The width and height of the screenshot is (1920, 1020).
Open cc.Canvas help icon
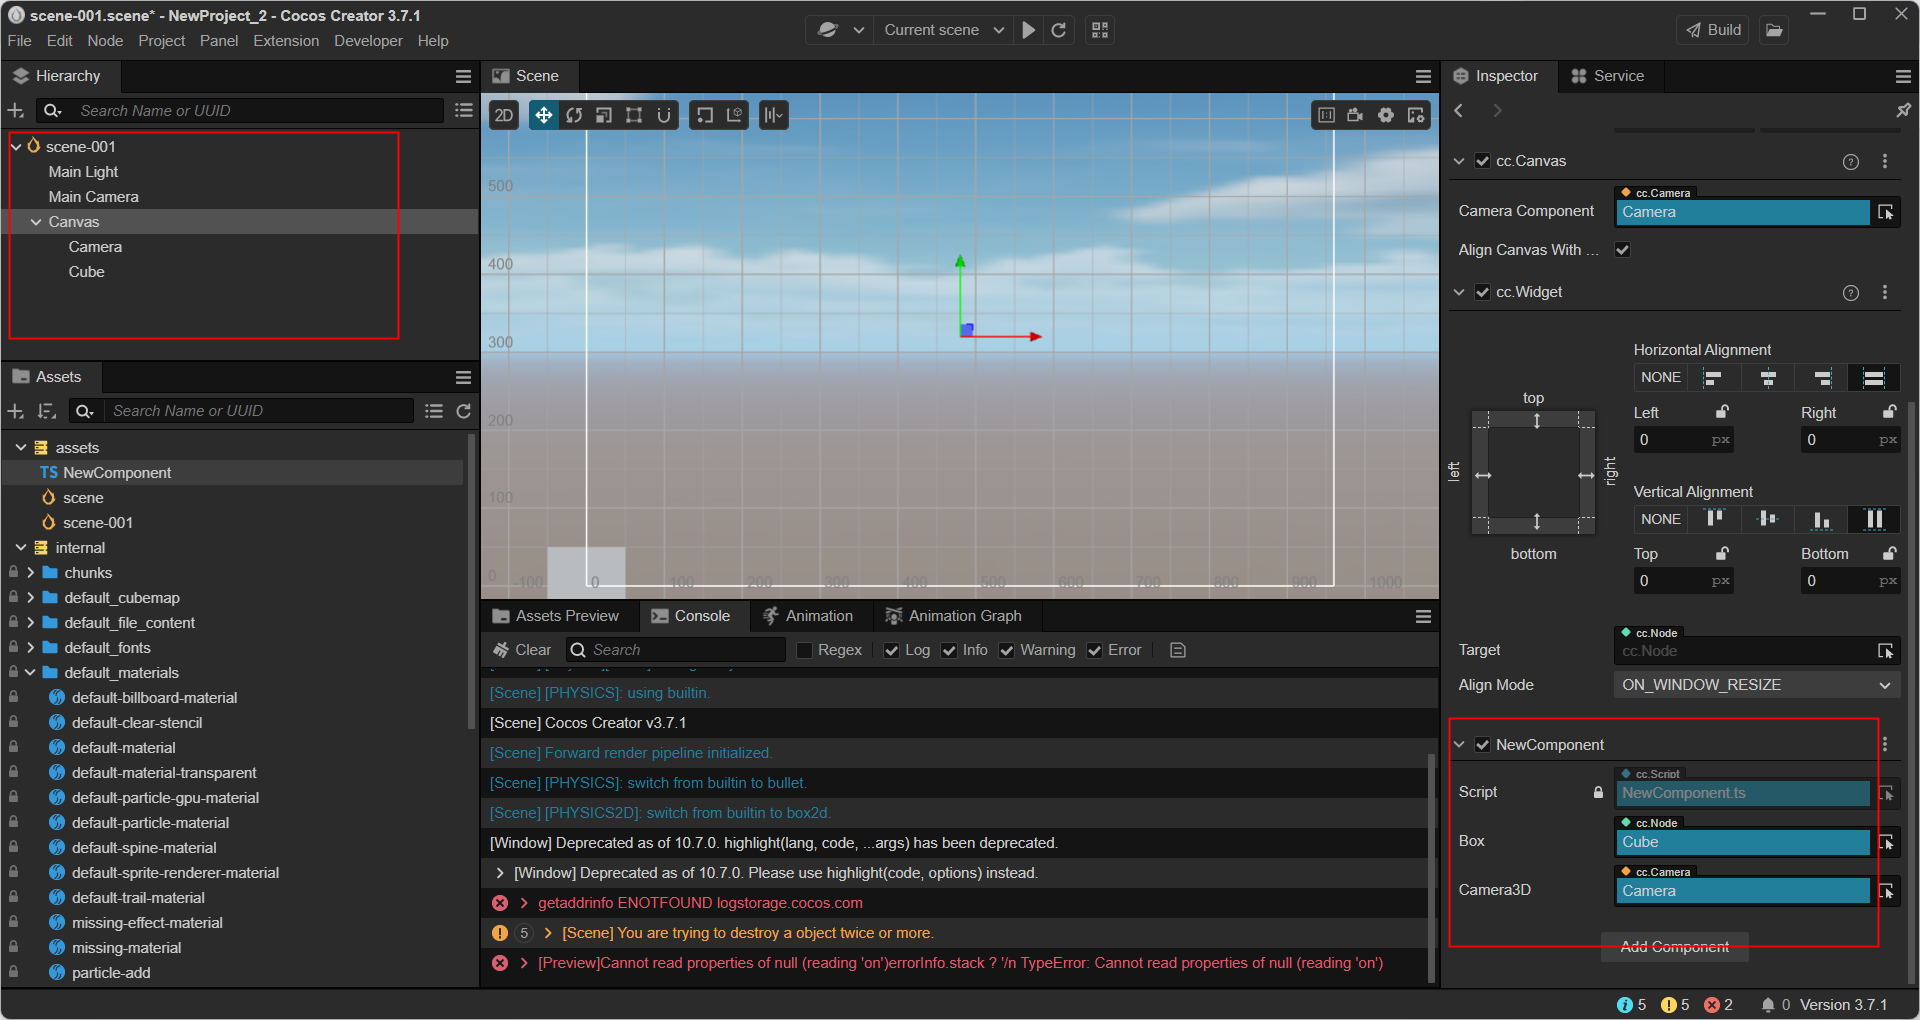[x=1851, y=161]
